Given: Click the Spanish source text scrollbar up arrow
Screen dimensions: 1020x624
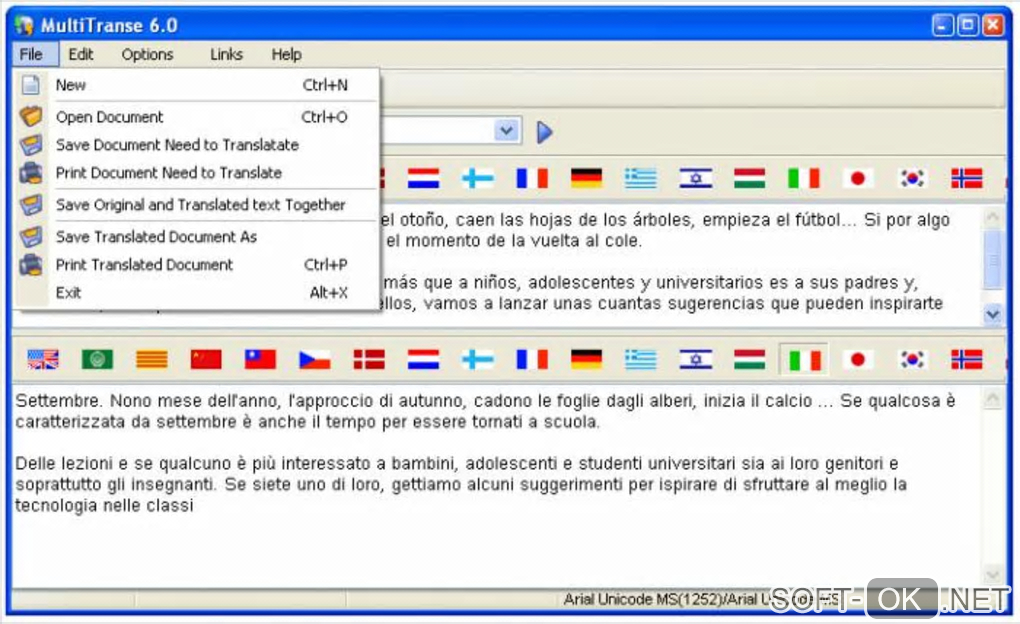Looking at the screenshot, I should (x=993, y=217).
